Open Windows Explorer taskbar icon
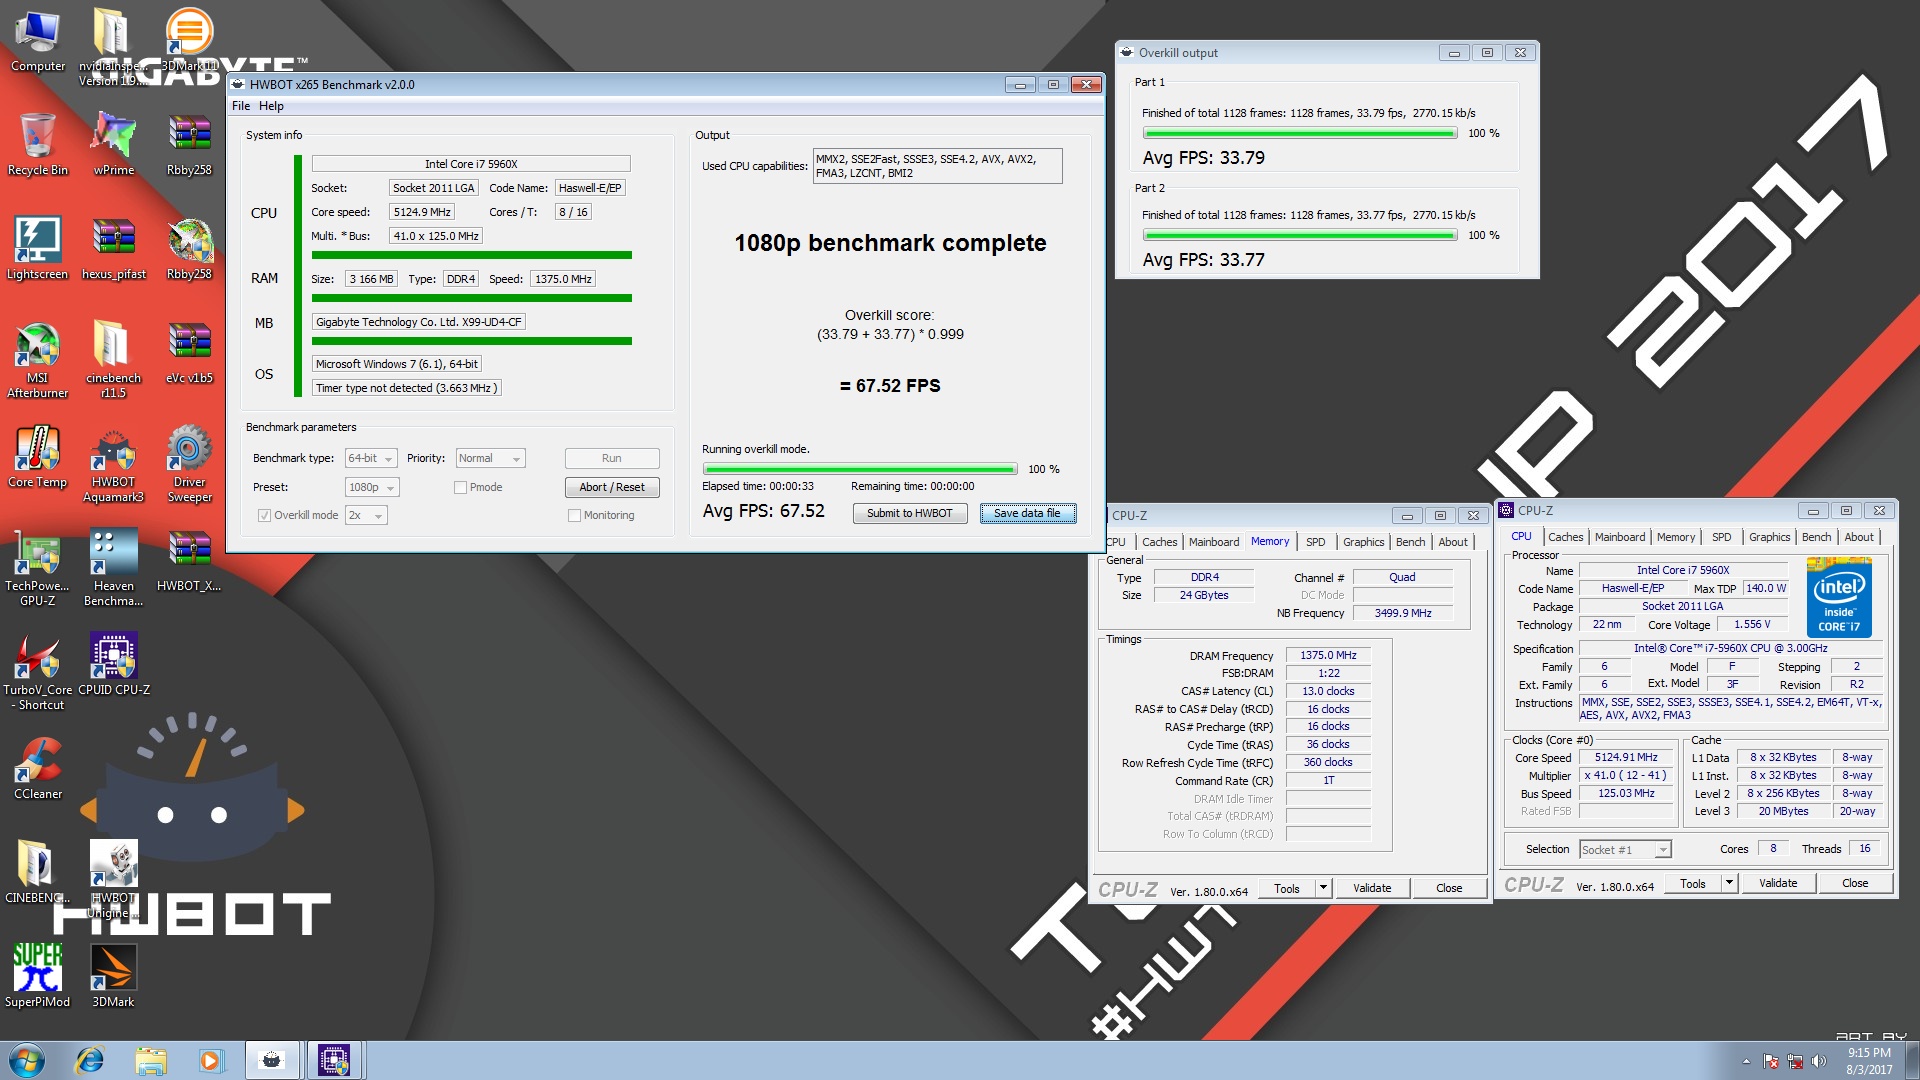The image size is (1920, 1080). (x=150, y=1060)
